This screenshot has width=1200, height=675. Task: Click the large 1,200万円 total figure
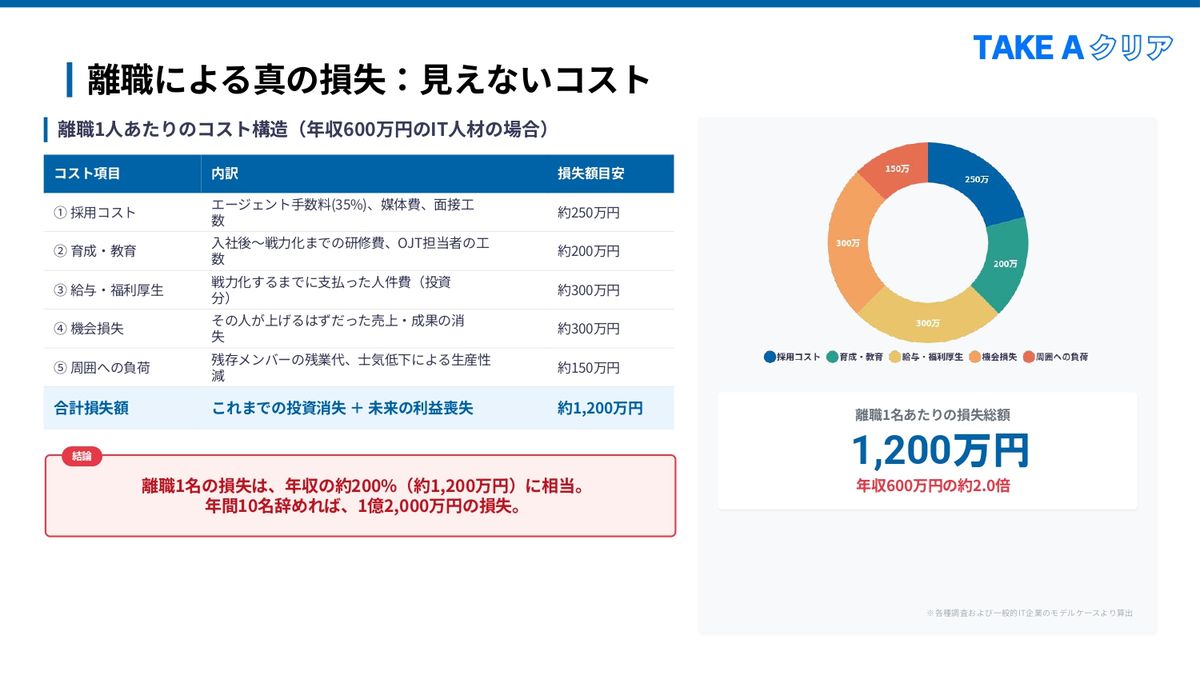pyautogui.click(x=939, y=451)
